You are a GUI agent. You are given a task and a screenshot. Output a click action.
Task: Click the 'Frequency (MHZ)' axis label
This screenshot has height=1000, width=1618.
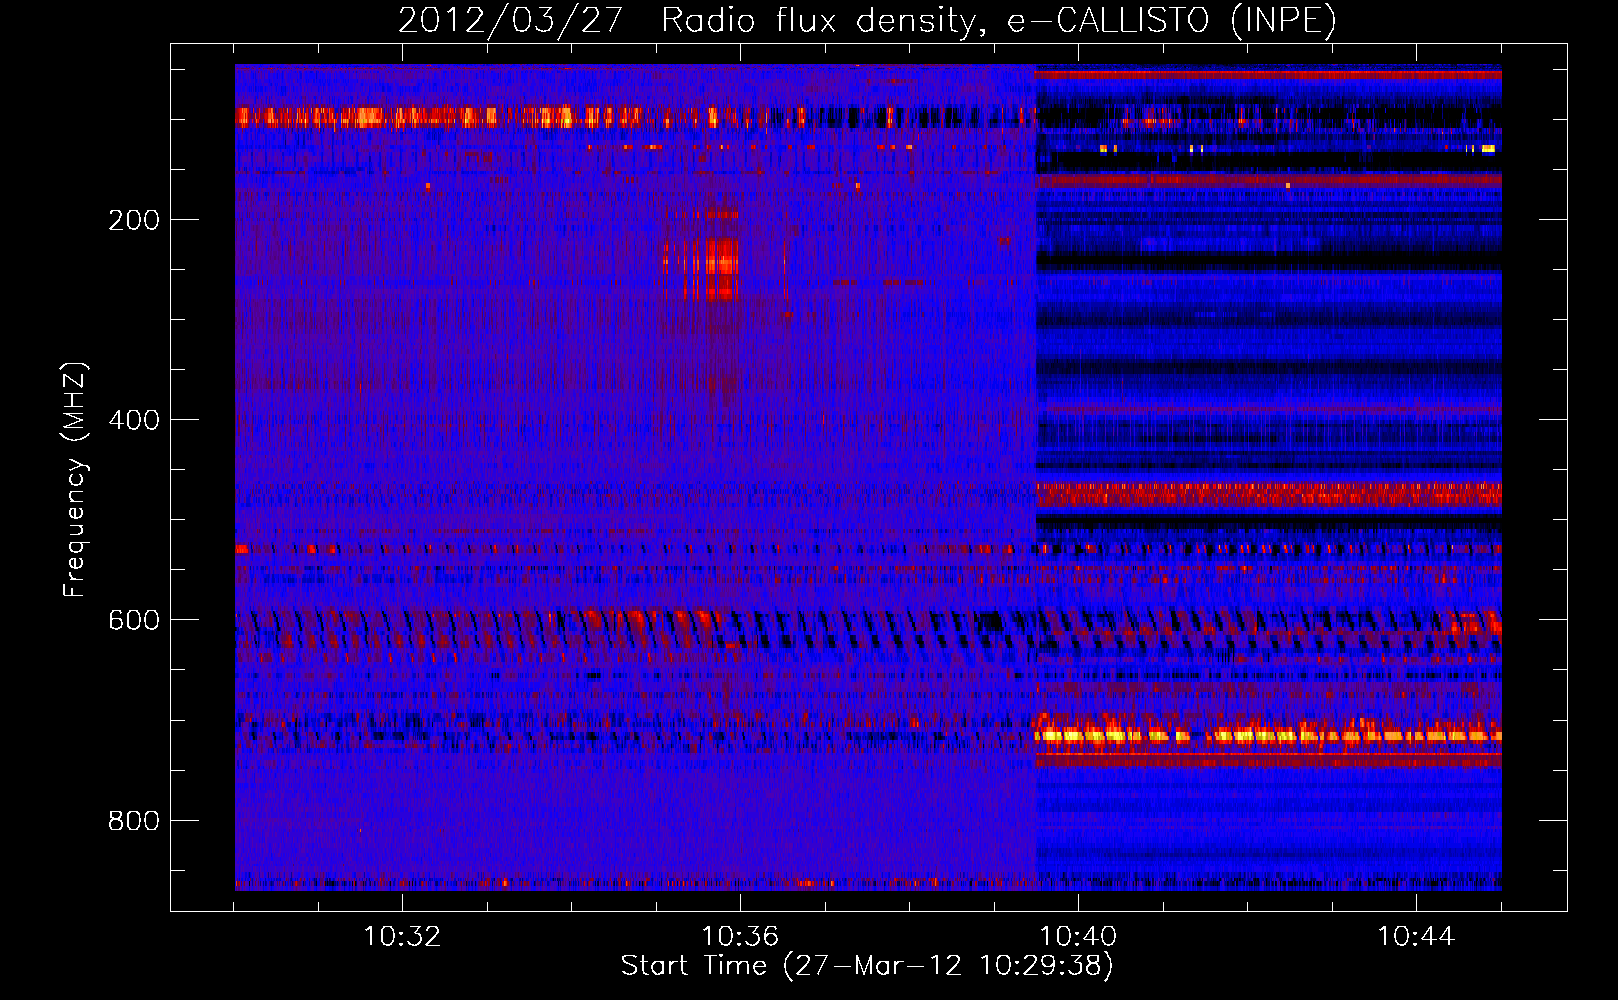[x=74, y=480]
